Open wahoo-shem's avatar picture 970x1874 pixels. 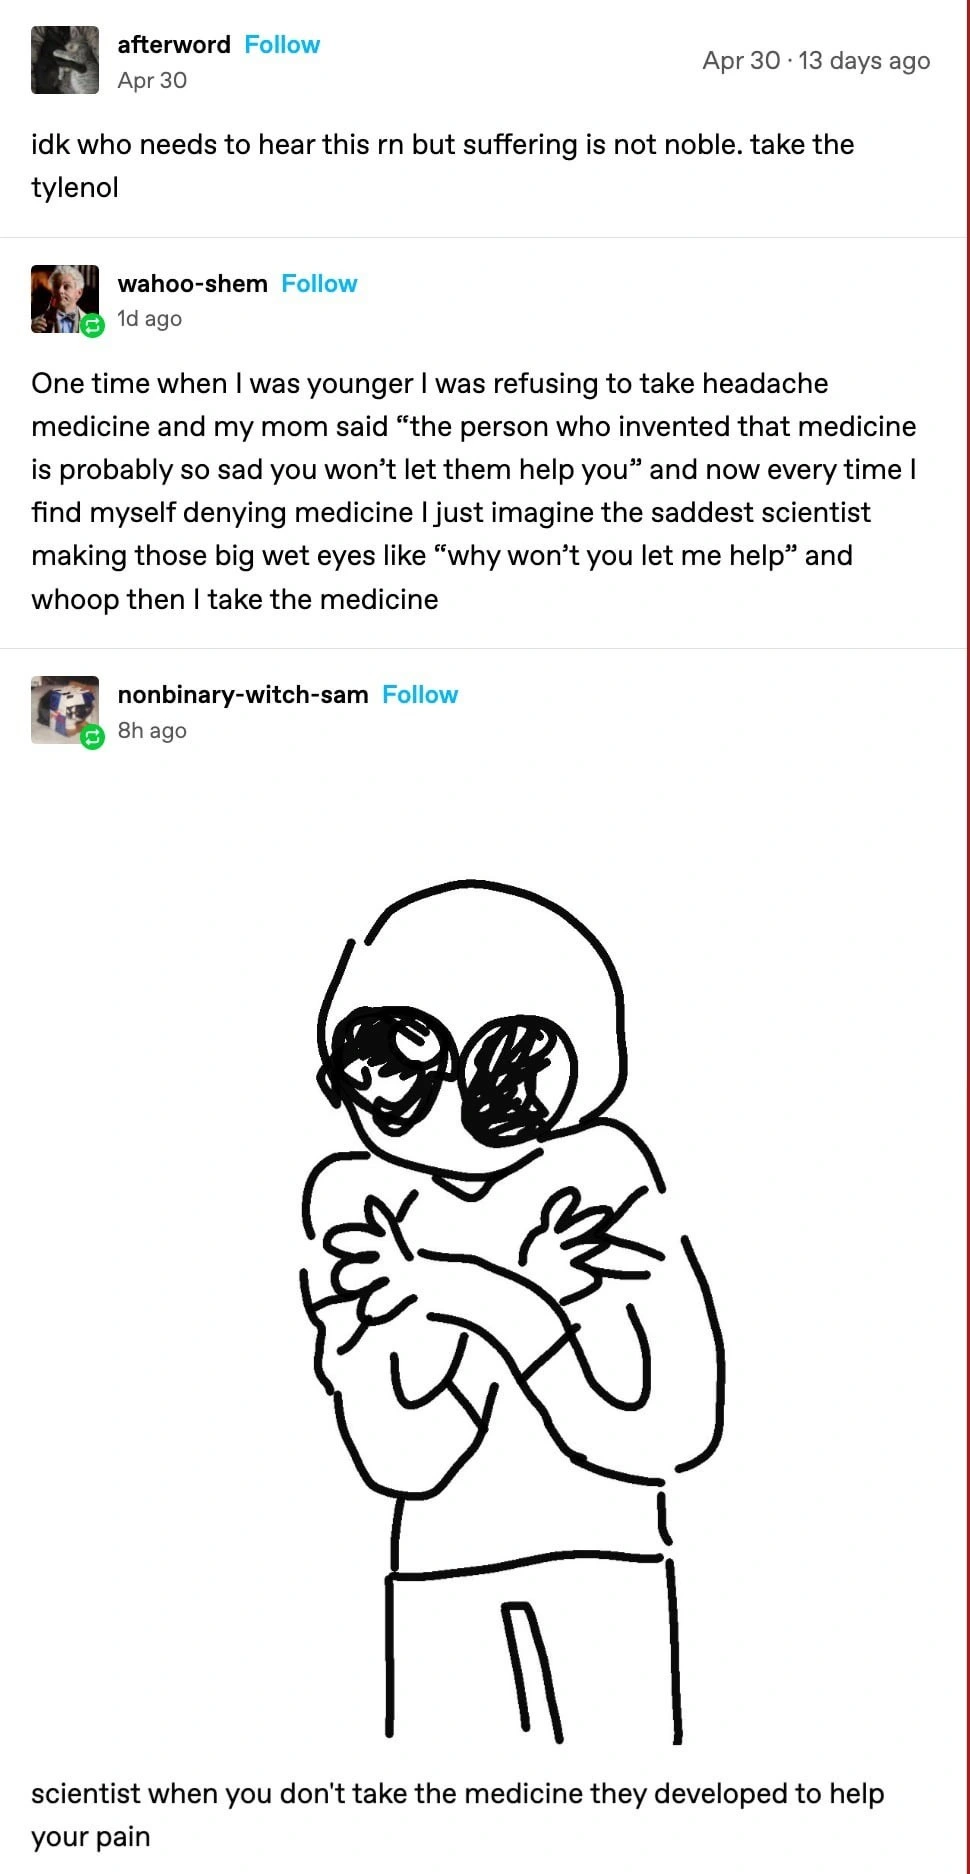coord(65,298)
